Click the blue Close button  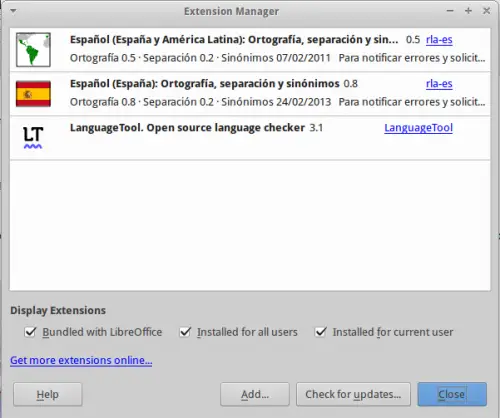tap(452, 394)
